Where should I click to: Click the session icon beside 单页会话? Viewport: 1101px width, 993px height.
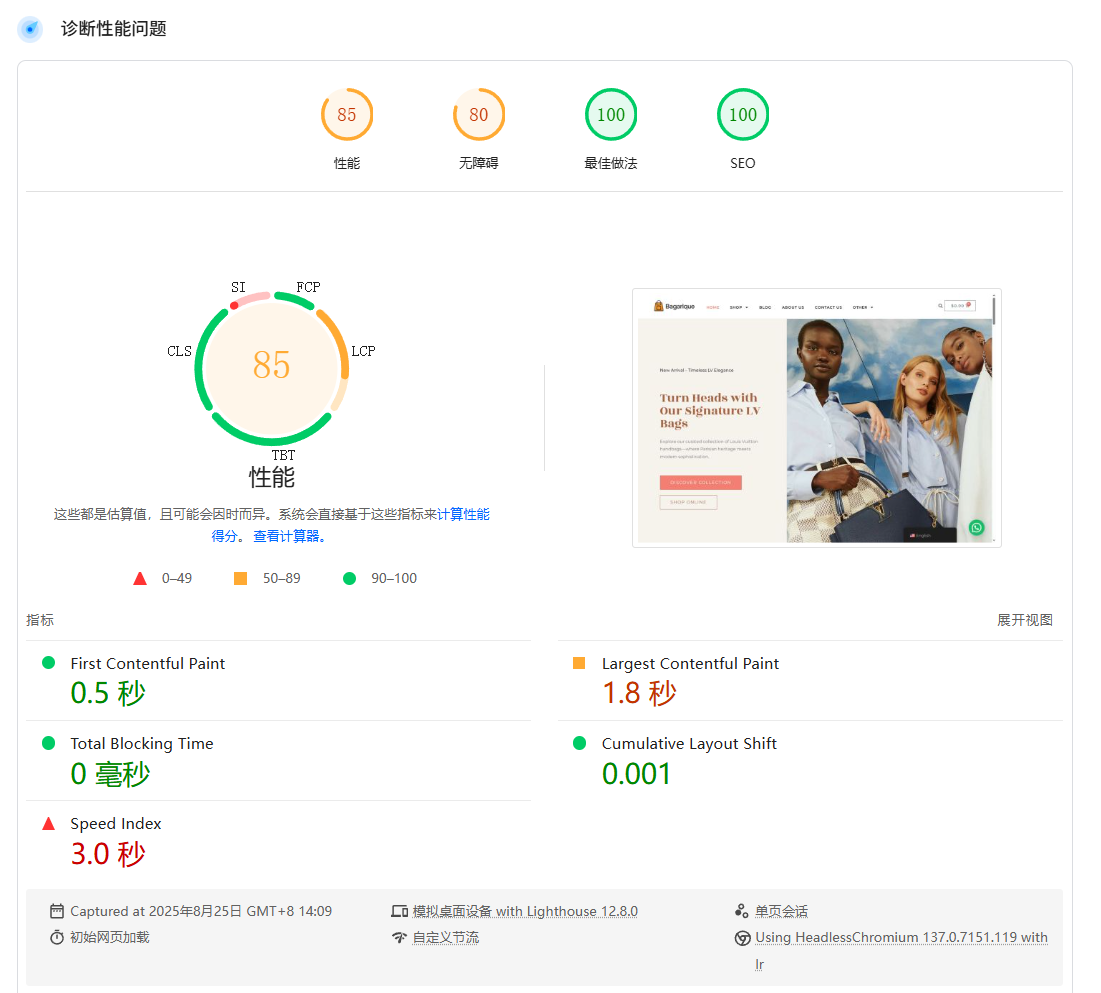(x=741, y=910)
